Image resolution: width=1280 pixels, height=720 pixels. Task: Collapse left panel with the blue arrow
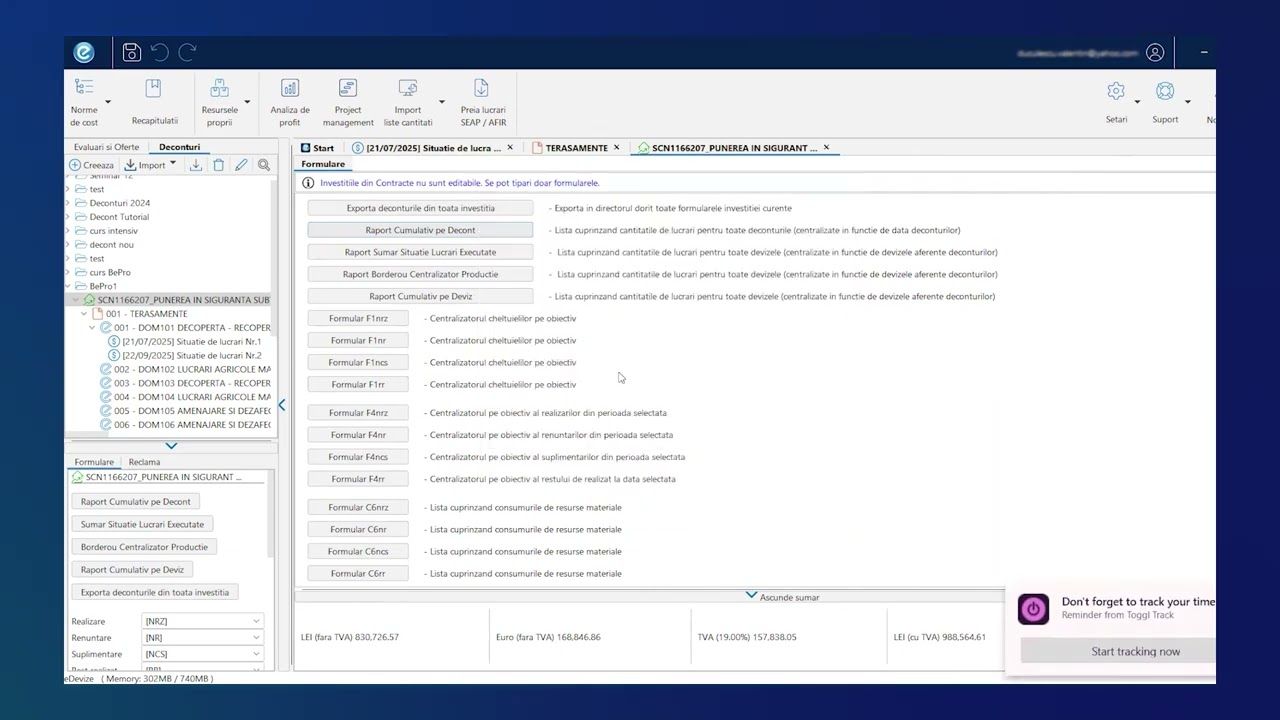(282, 405)
